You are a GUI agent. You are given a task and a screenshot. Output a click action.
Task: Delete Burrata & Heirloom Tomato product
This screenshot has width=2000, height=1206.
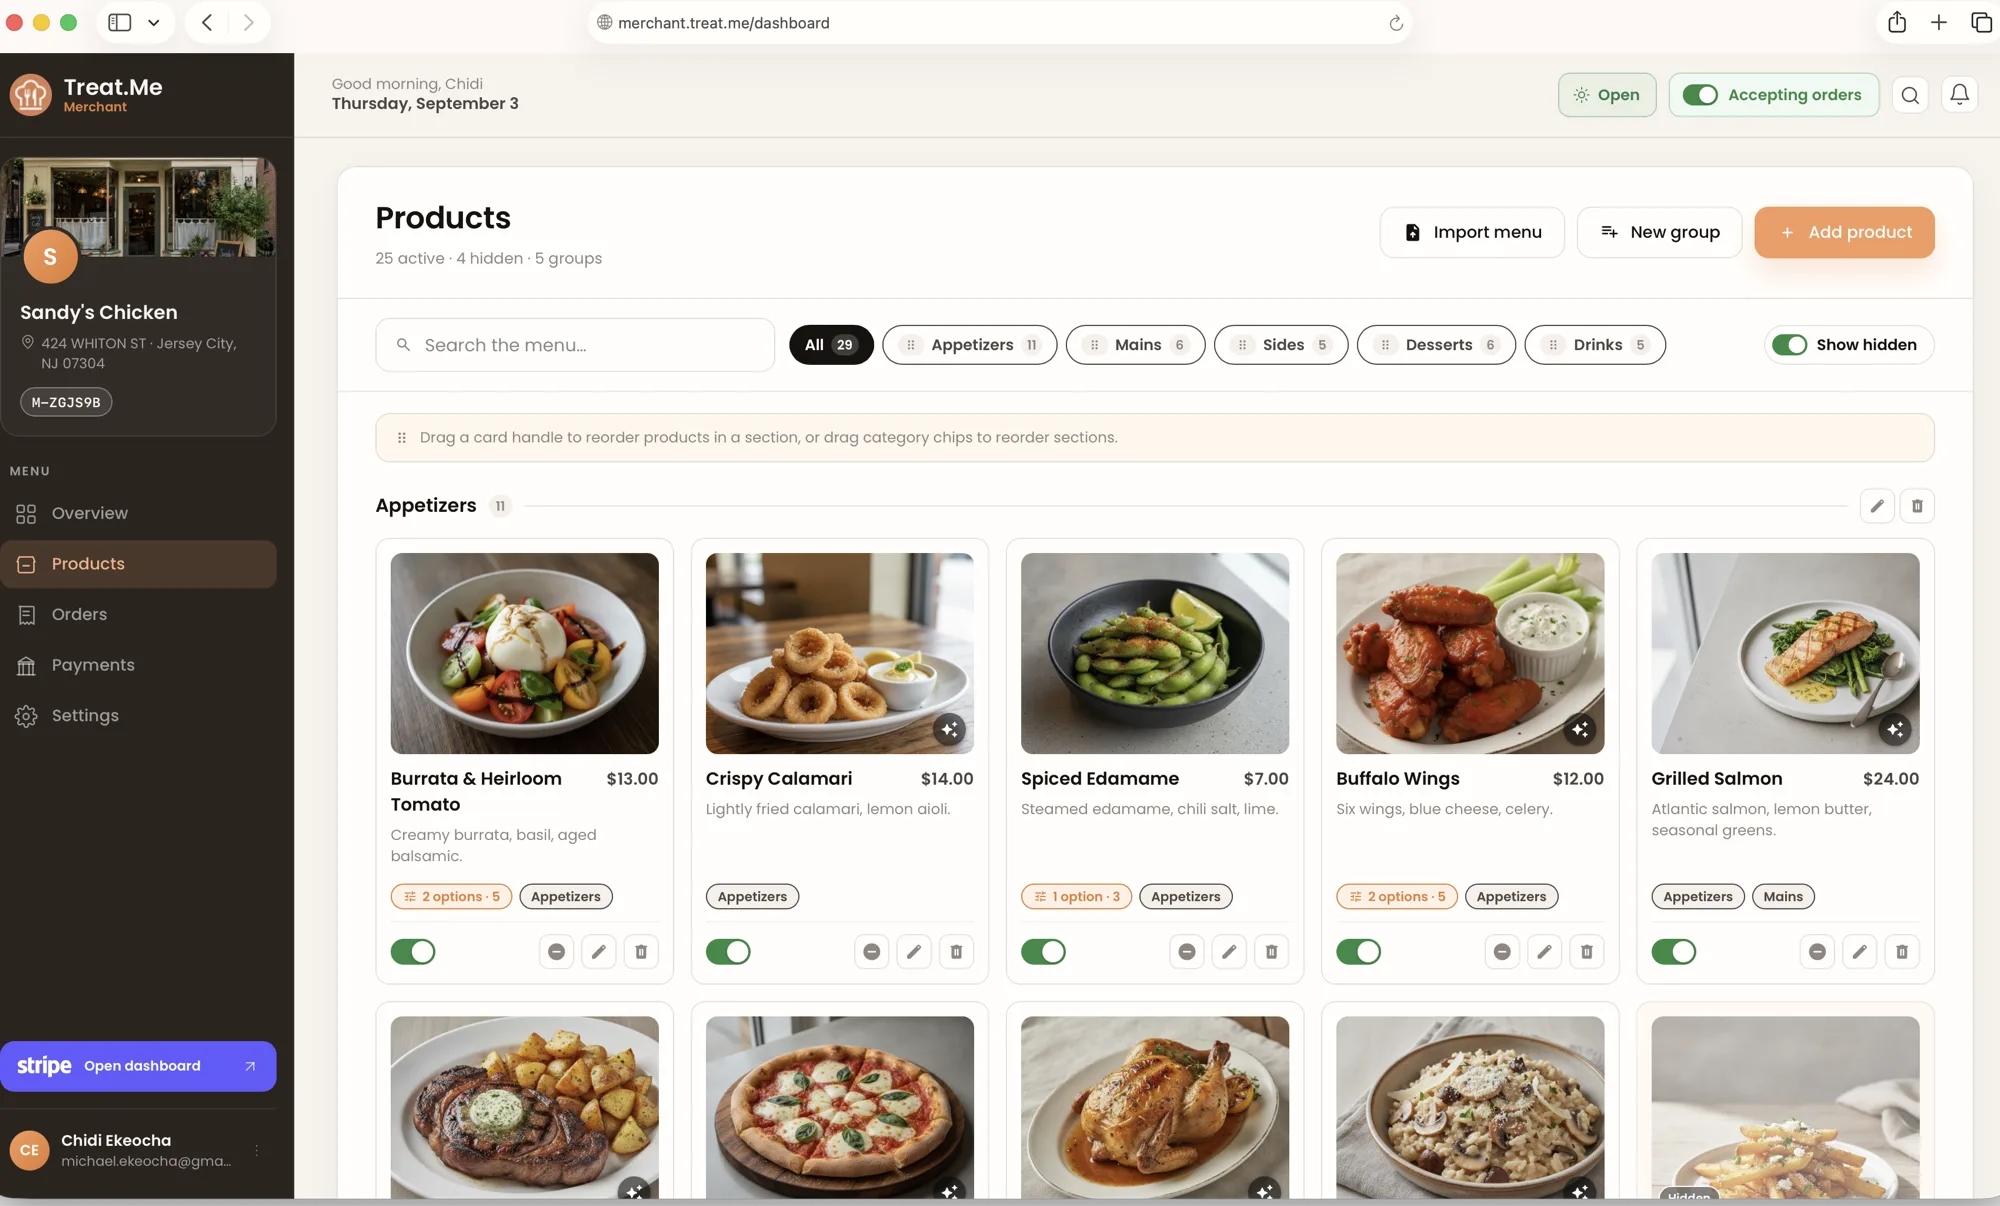click(x=641, y=952)
